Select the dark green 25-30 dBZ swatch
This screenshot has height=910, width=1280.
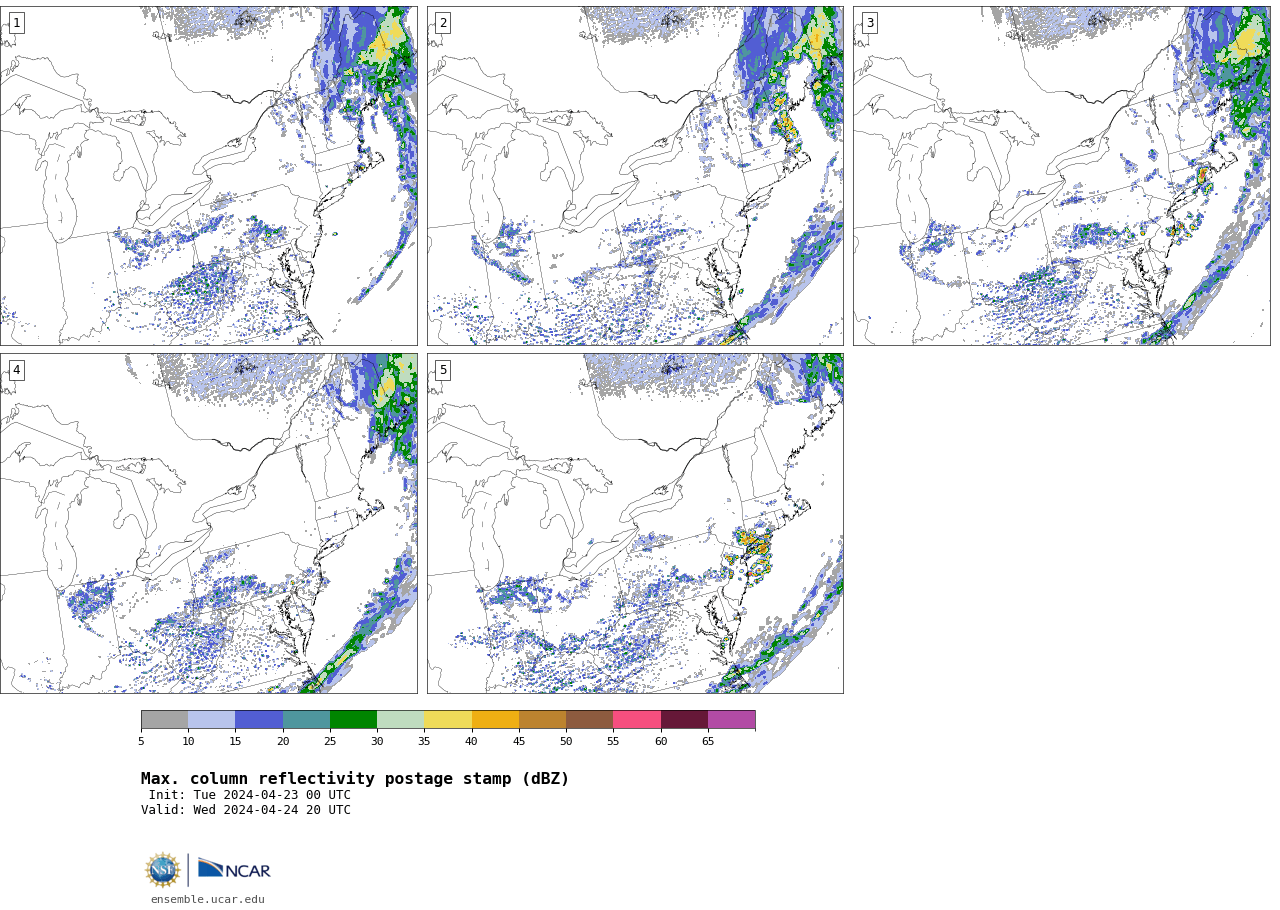pyautogui.click(x=353, y=720)
